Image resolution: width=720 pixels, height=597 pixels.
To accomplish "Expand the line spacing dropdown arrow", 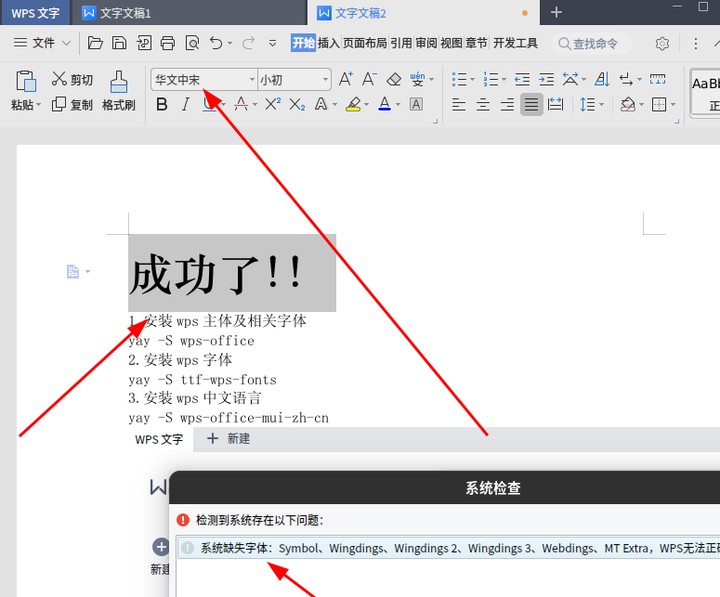I will tap(602, 105).
